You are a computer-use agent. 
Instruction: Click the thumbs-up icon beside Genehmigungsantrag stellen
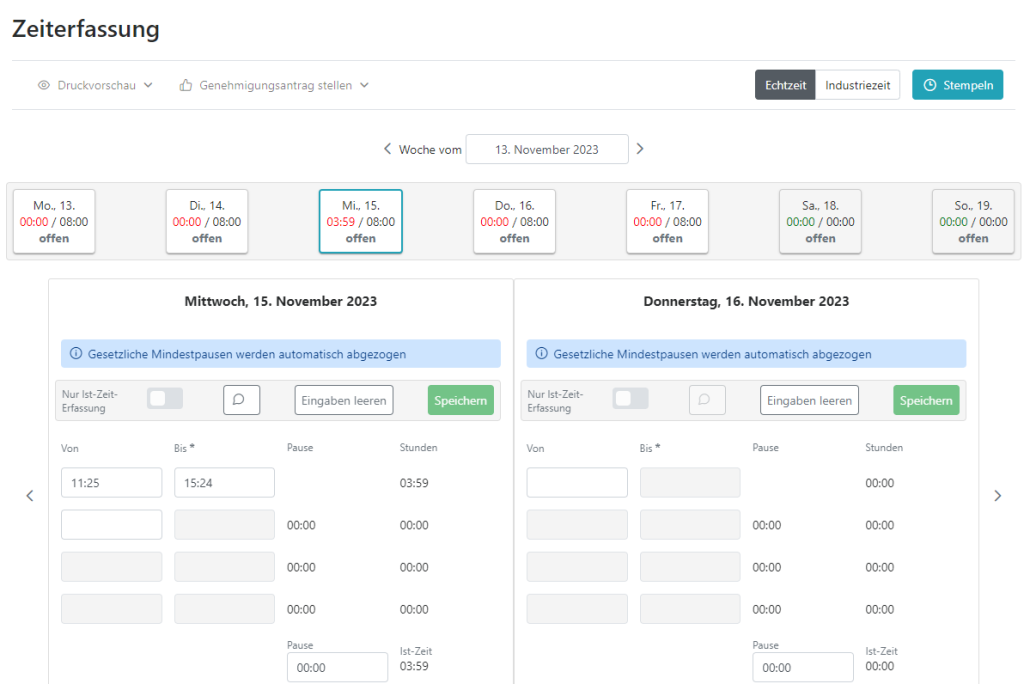tap(186, 85)
